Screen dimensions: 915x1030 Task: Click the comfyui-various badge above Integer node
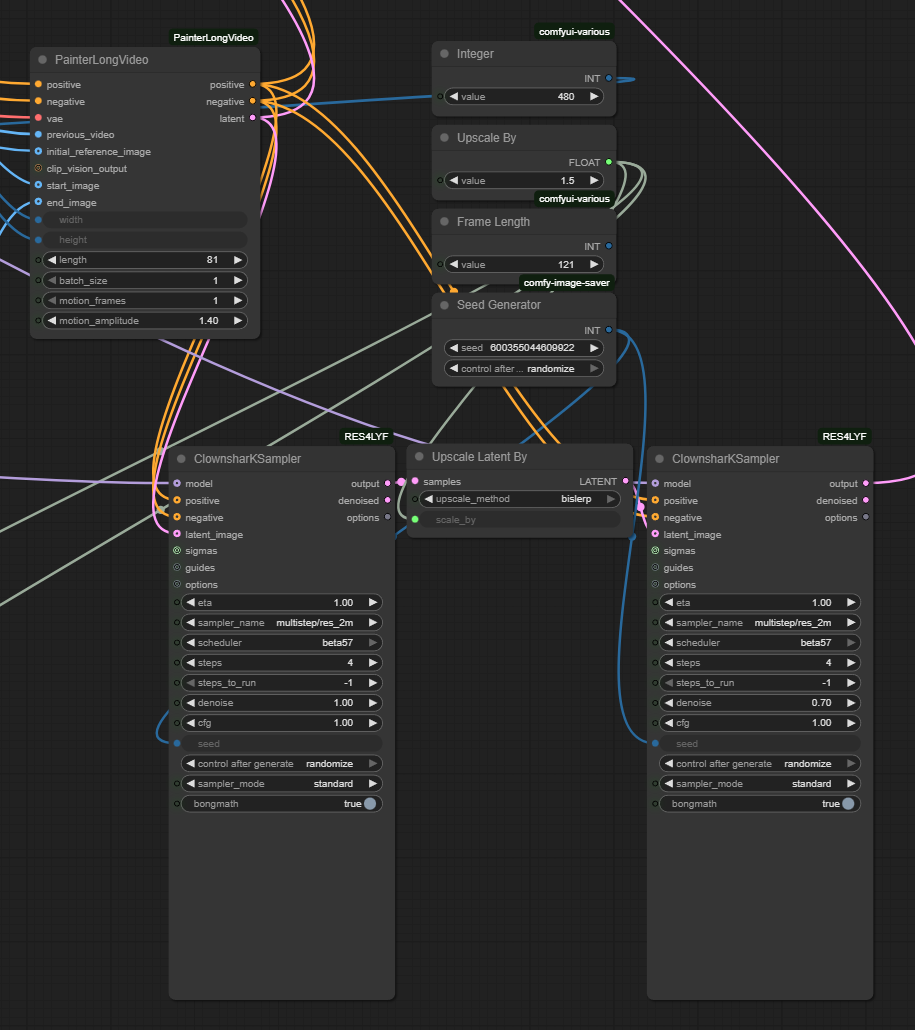[574, 32]
